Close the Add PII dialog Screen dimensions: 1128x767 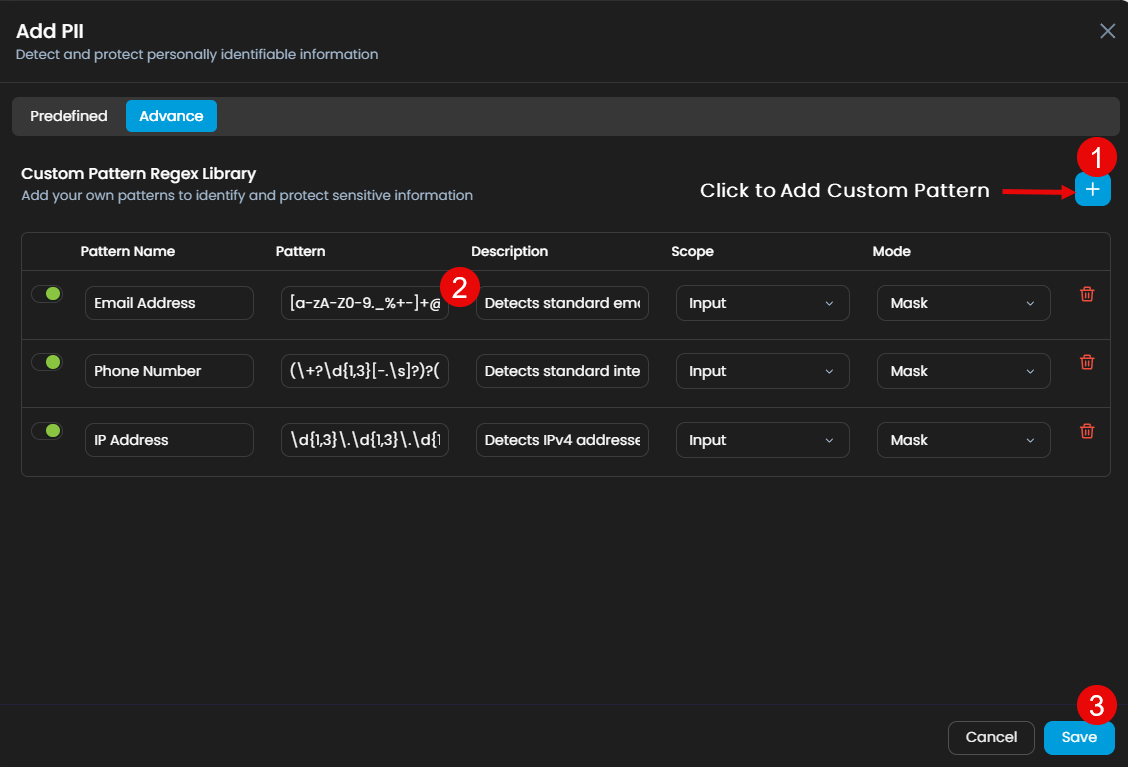(1107, 31)
